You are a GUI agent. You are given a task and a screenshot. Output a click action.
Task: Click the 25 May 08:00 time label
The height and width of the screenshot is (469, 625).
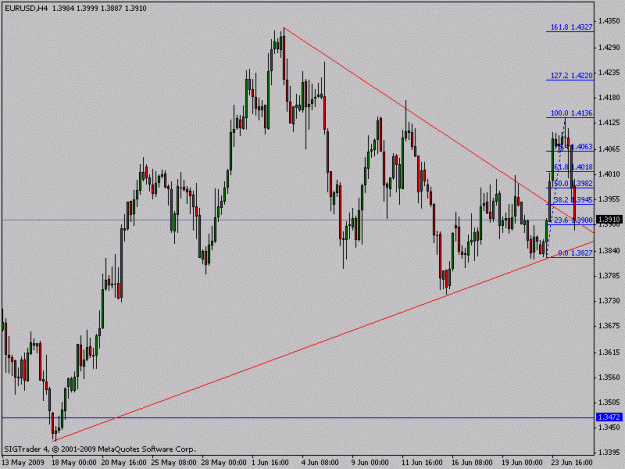174,463
